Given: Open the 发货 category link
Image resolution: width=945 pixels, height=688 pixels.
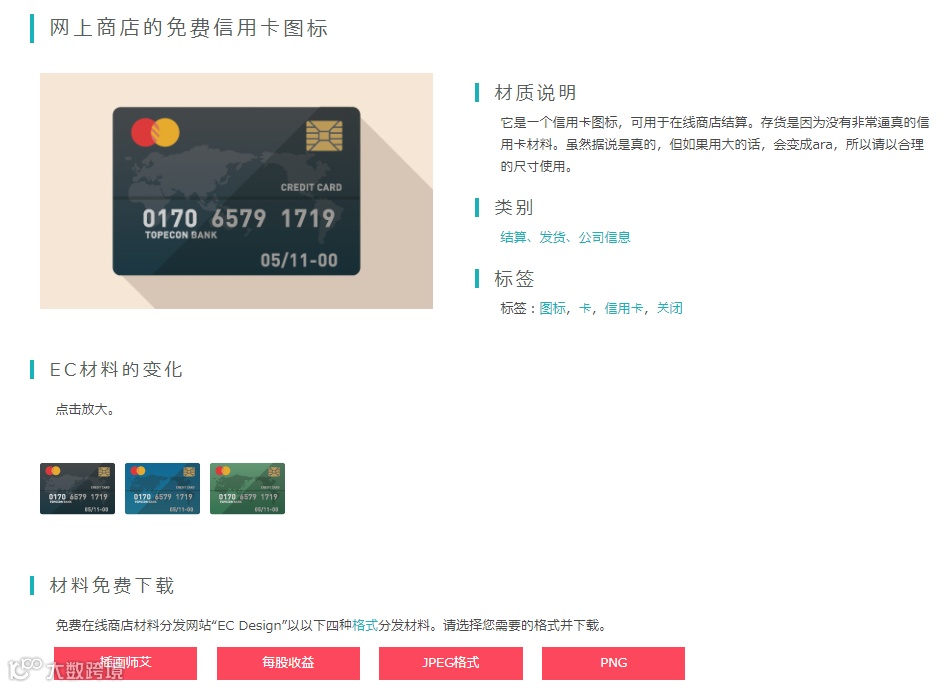Looking at the screenshot, I should click(x=552, y=237).
